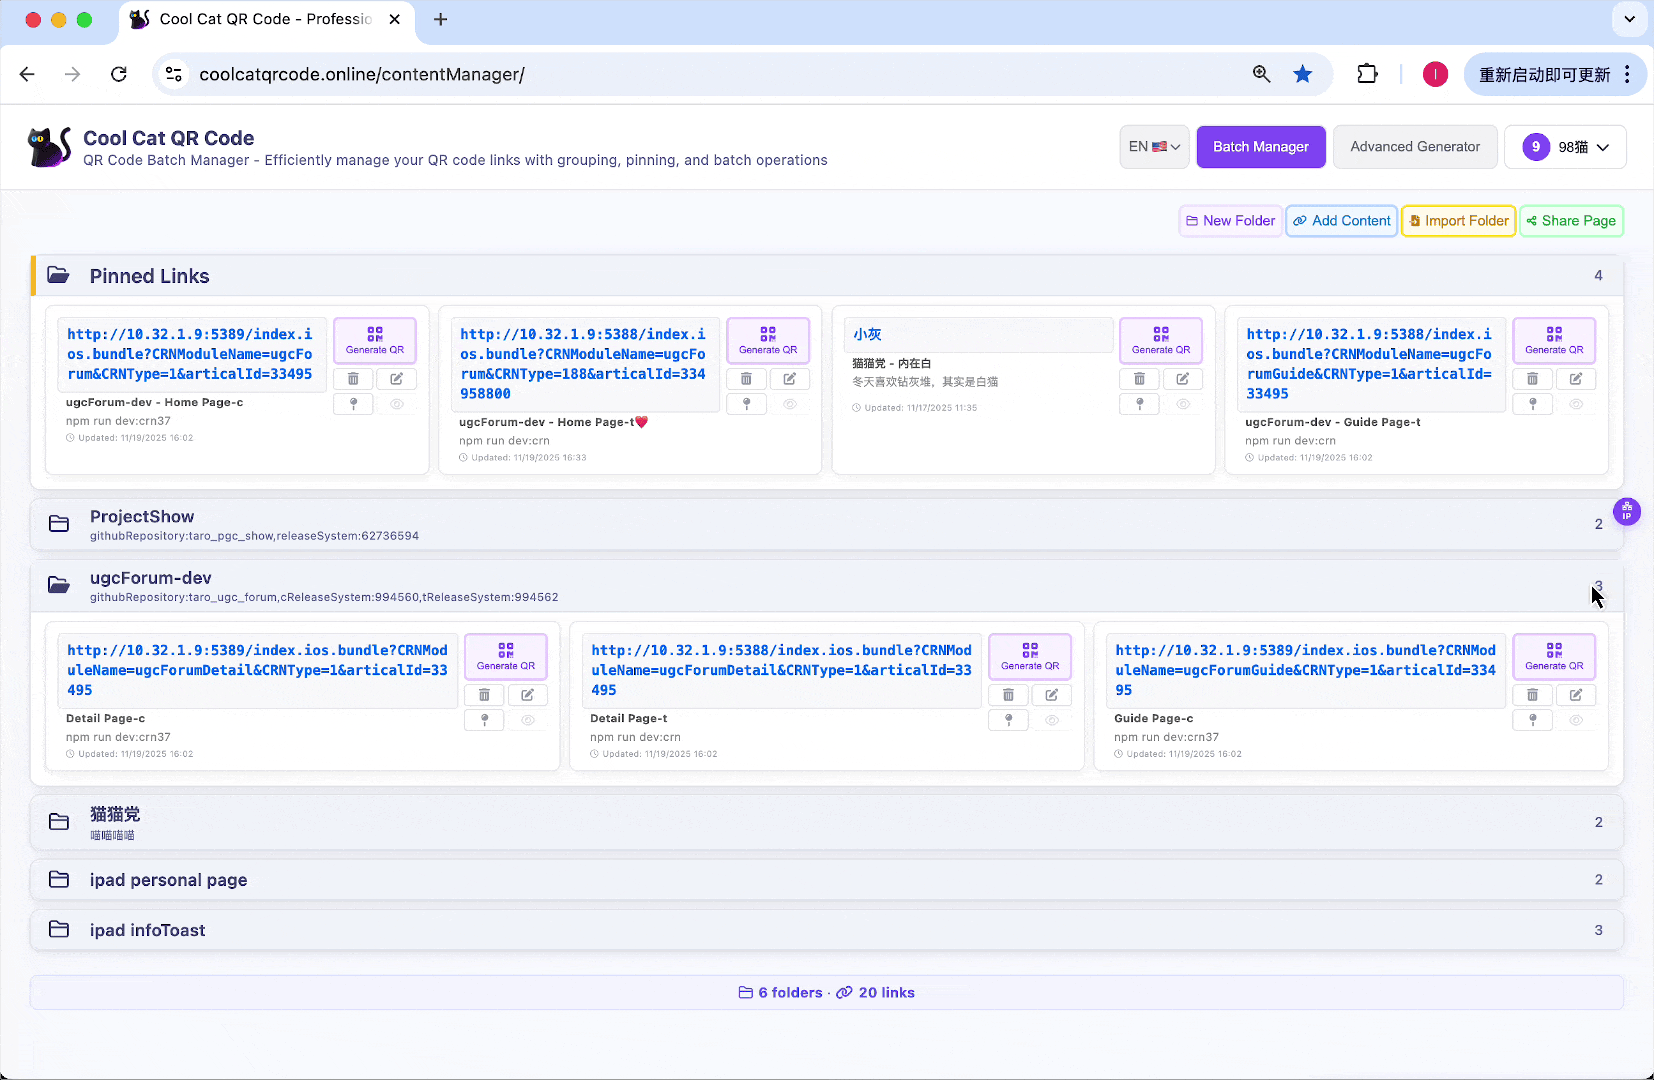Unpin the 小灰 pinned card
The height and width of the screenshot is (1080, 1654).
pyautogui.click(x=1139, y=404)
